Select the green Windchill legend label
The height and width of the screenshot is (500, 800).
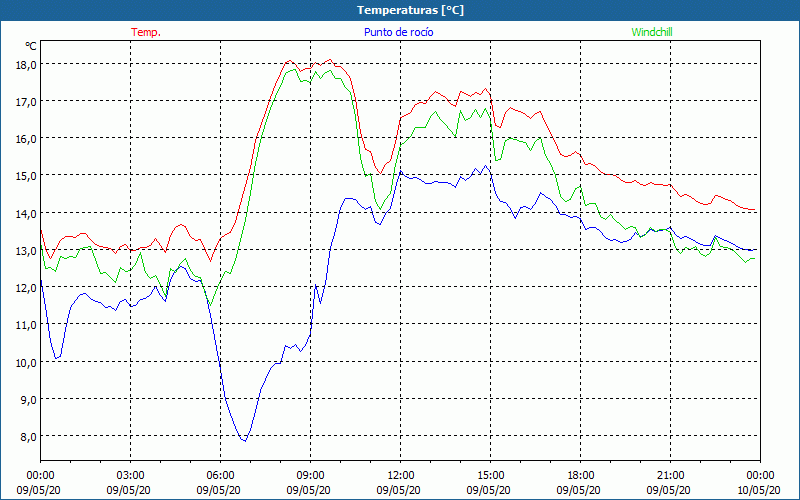coord(652,32)
